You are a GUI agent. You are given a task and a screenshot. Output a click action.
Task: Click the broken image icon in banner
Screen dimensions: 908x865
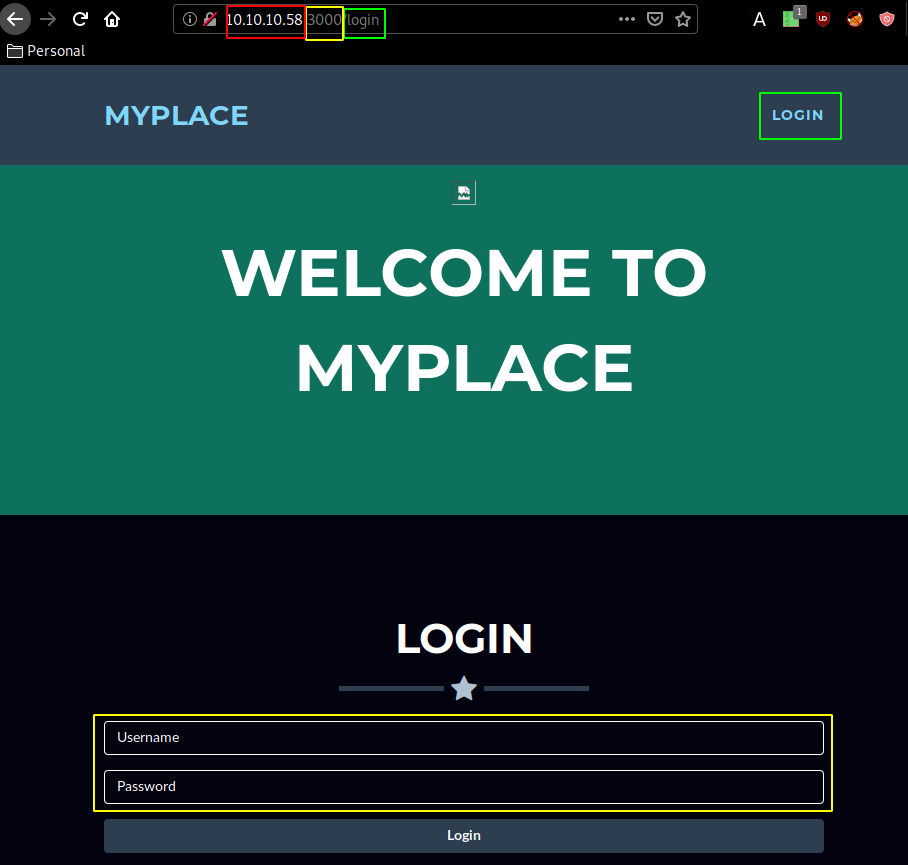point(464,193)
